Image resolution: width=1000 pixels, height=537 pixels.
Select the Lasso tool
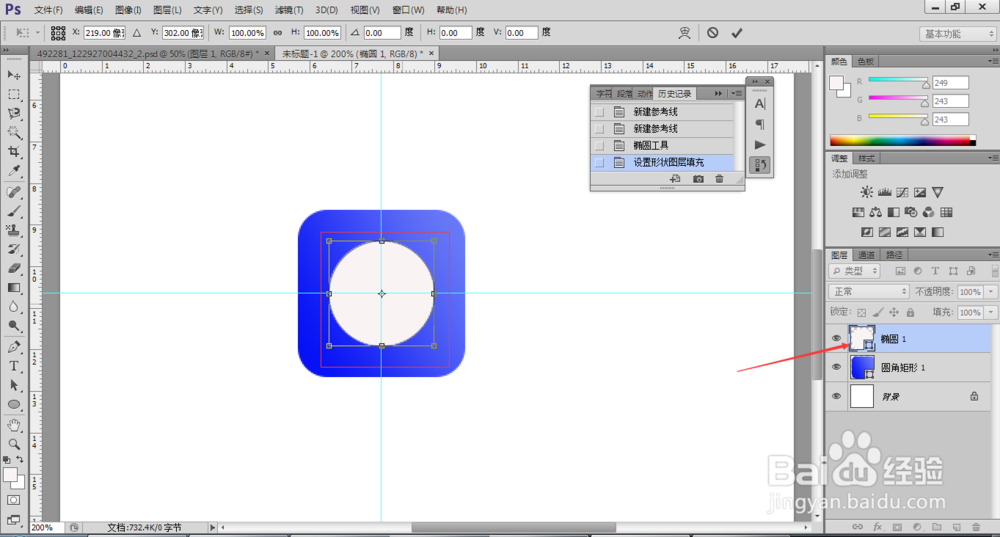tap(13, 114)
